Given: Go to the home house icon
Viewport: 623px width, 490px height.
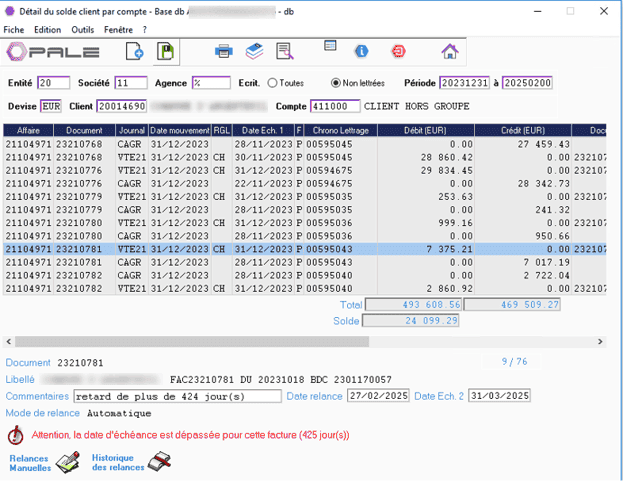Looking at the screenshot, I should pyautogui.click(x=450, y=51).
